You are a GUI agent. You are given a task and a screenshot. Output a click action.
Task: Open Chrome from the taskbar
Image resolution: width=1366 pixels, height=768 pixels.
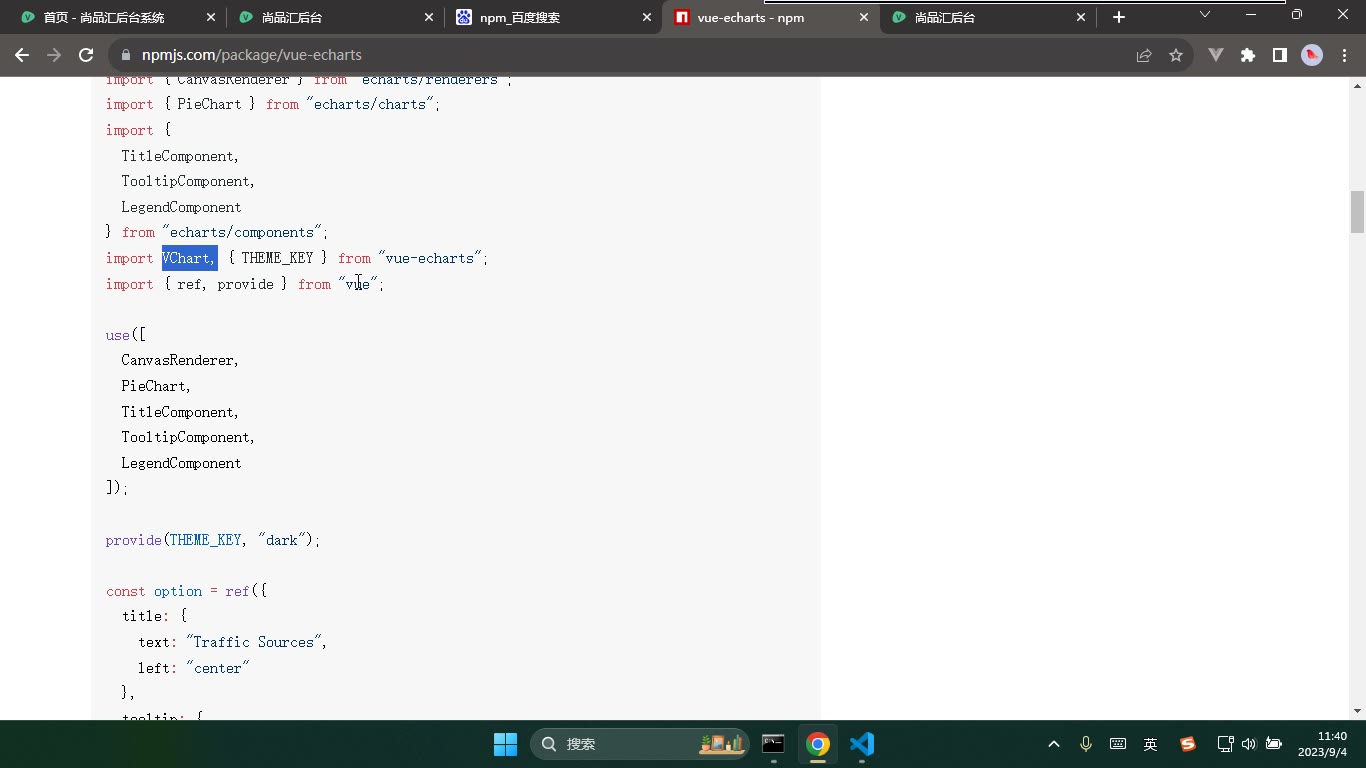point(818,744)
